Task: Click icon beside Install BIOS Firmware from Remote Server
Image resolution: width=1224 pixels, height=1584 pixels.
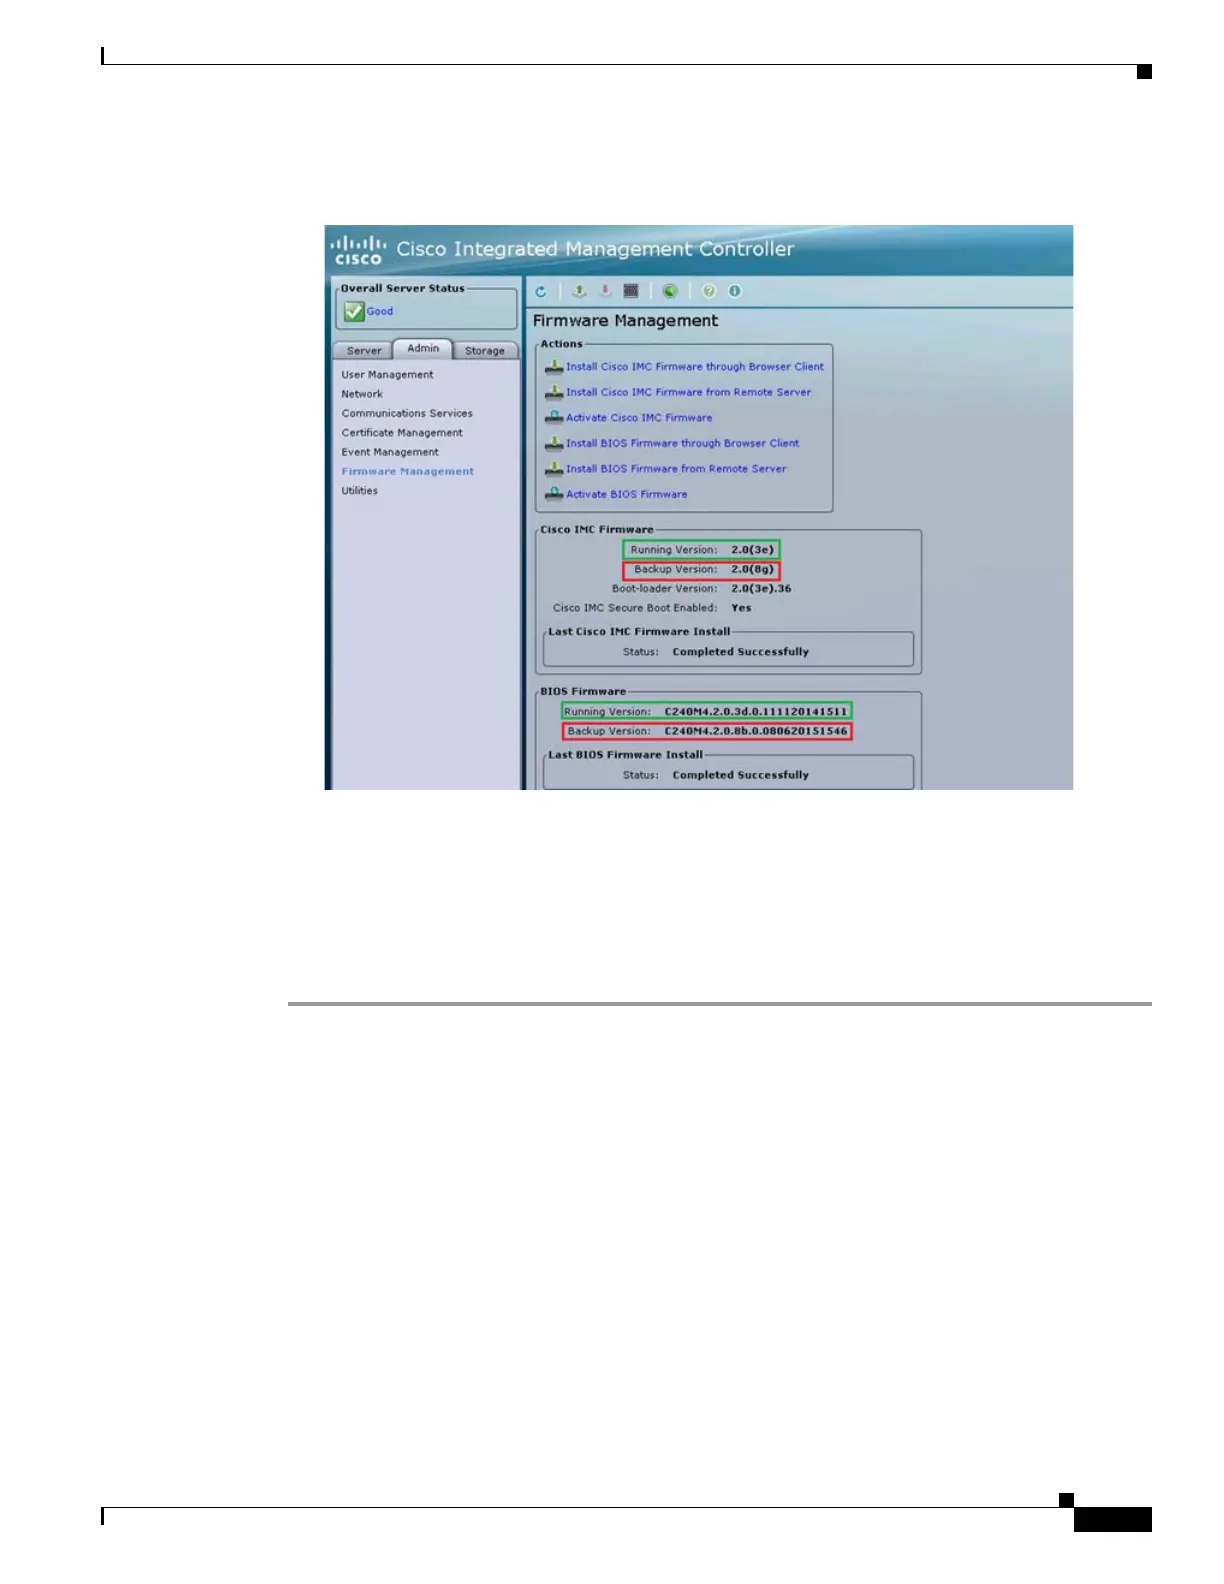Action: [x=554, y=469]
